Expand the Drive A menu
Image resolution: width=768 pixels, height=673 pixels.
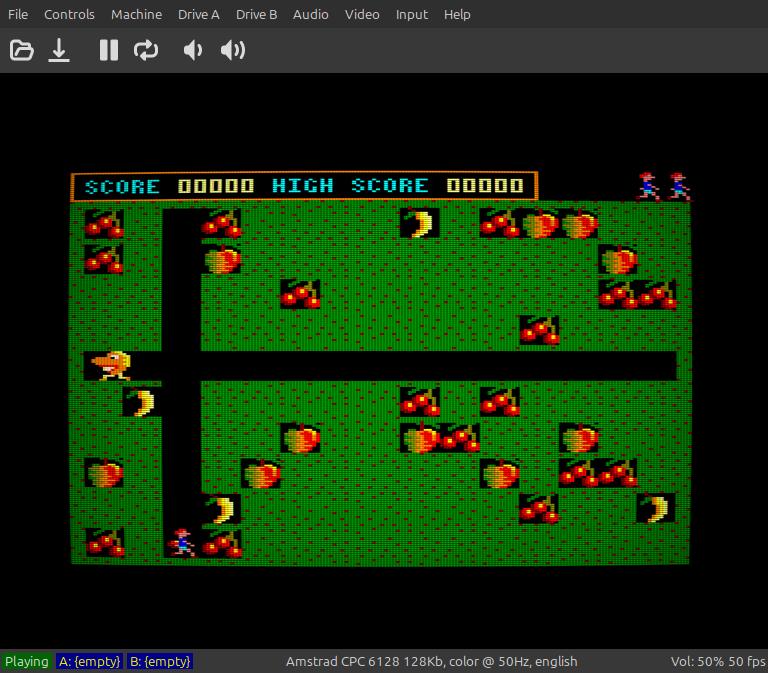click(x=199, y=14)
